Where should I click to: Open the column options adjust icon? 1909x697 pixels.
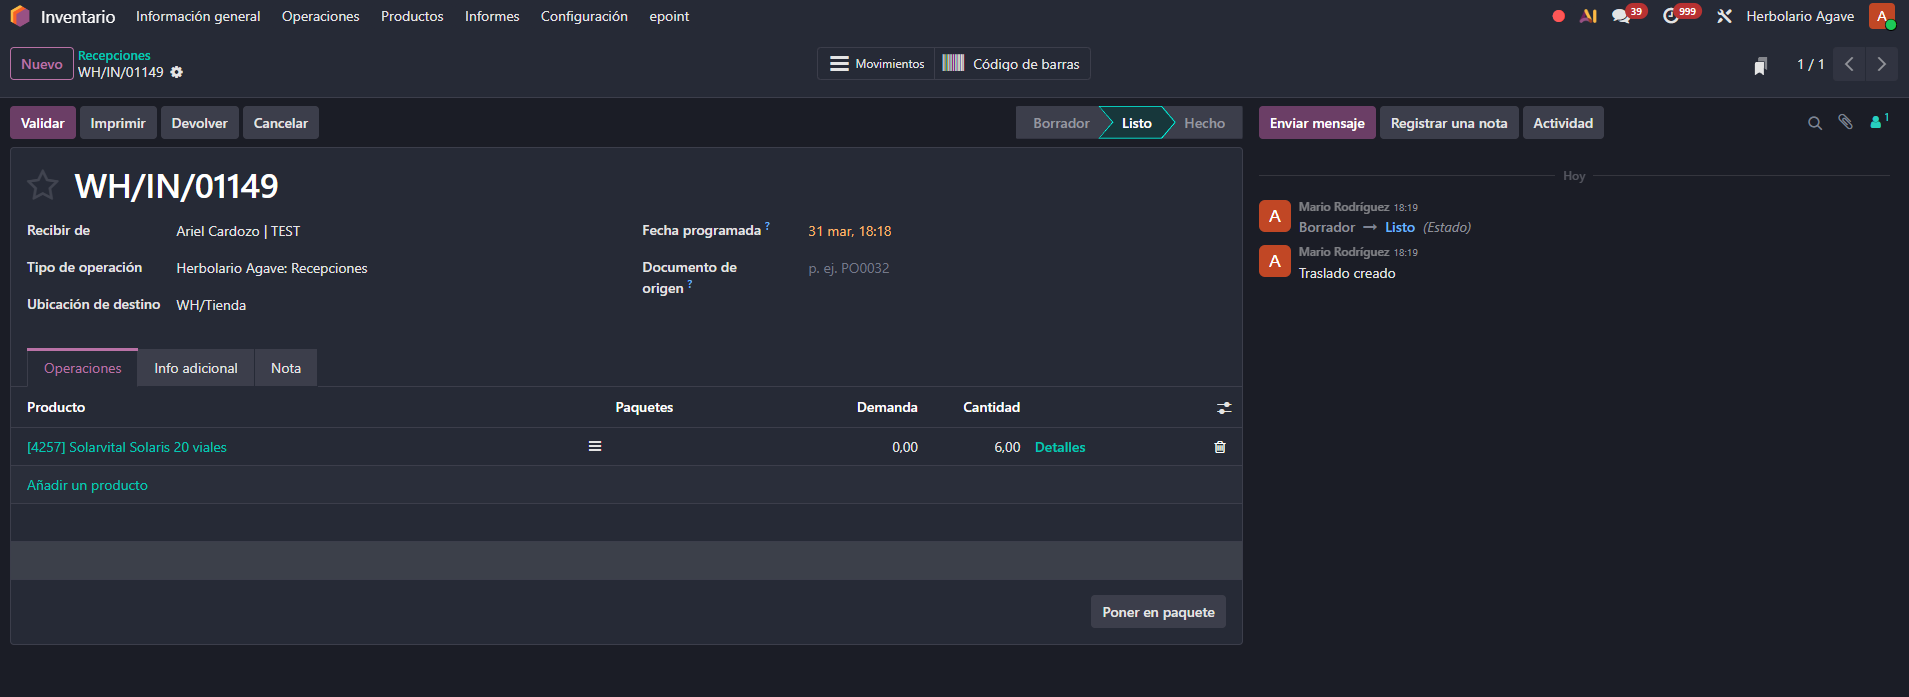click(1223, 408)
